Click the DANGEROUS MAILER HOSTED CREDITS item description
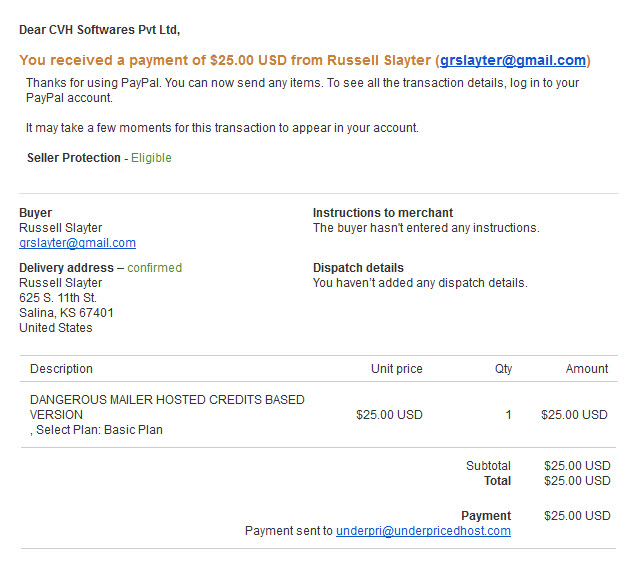 [x=167, y=407]
